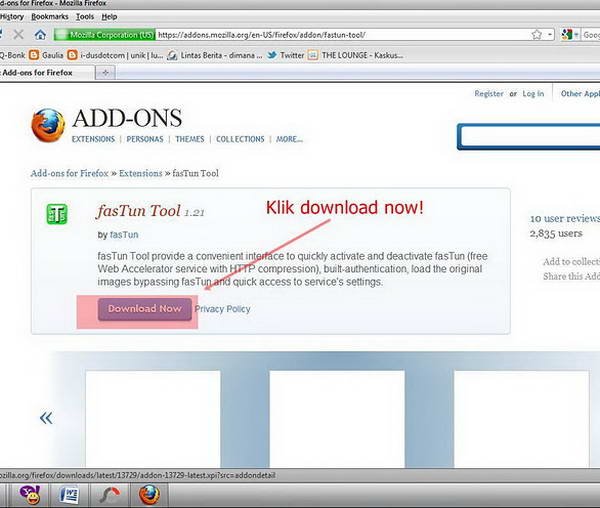The height and width of the screenshot is (508, 600).
Task: Click the bookmark star in the URL bar
Action: coord(537,34)
